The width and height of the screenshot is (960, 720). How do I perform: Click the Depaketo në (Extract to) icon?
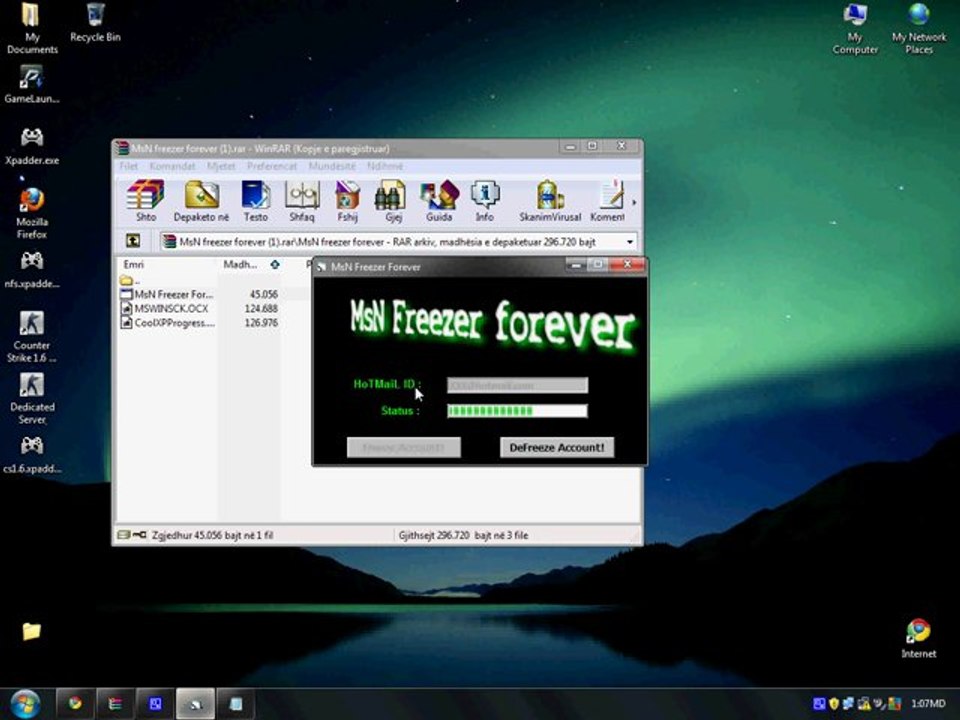(x=201, y=201)
